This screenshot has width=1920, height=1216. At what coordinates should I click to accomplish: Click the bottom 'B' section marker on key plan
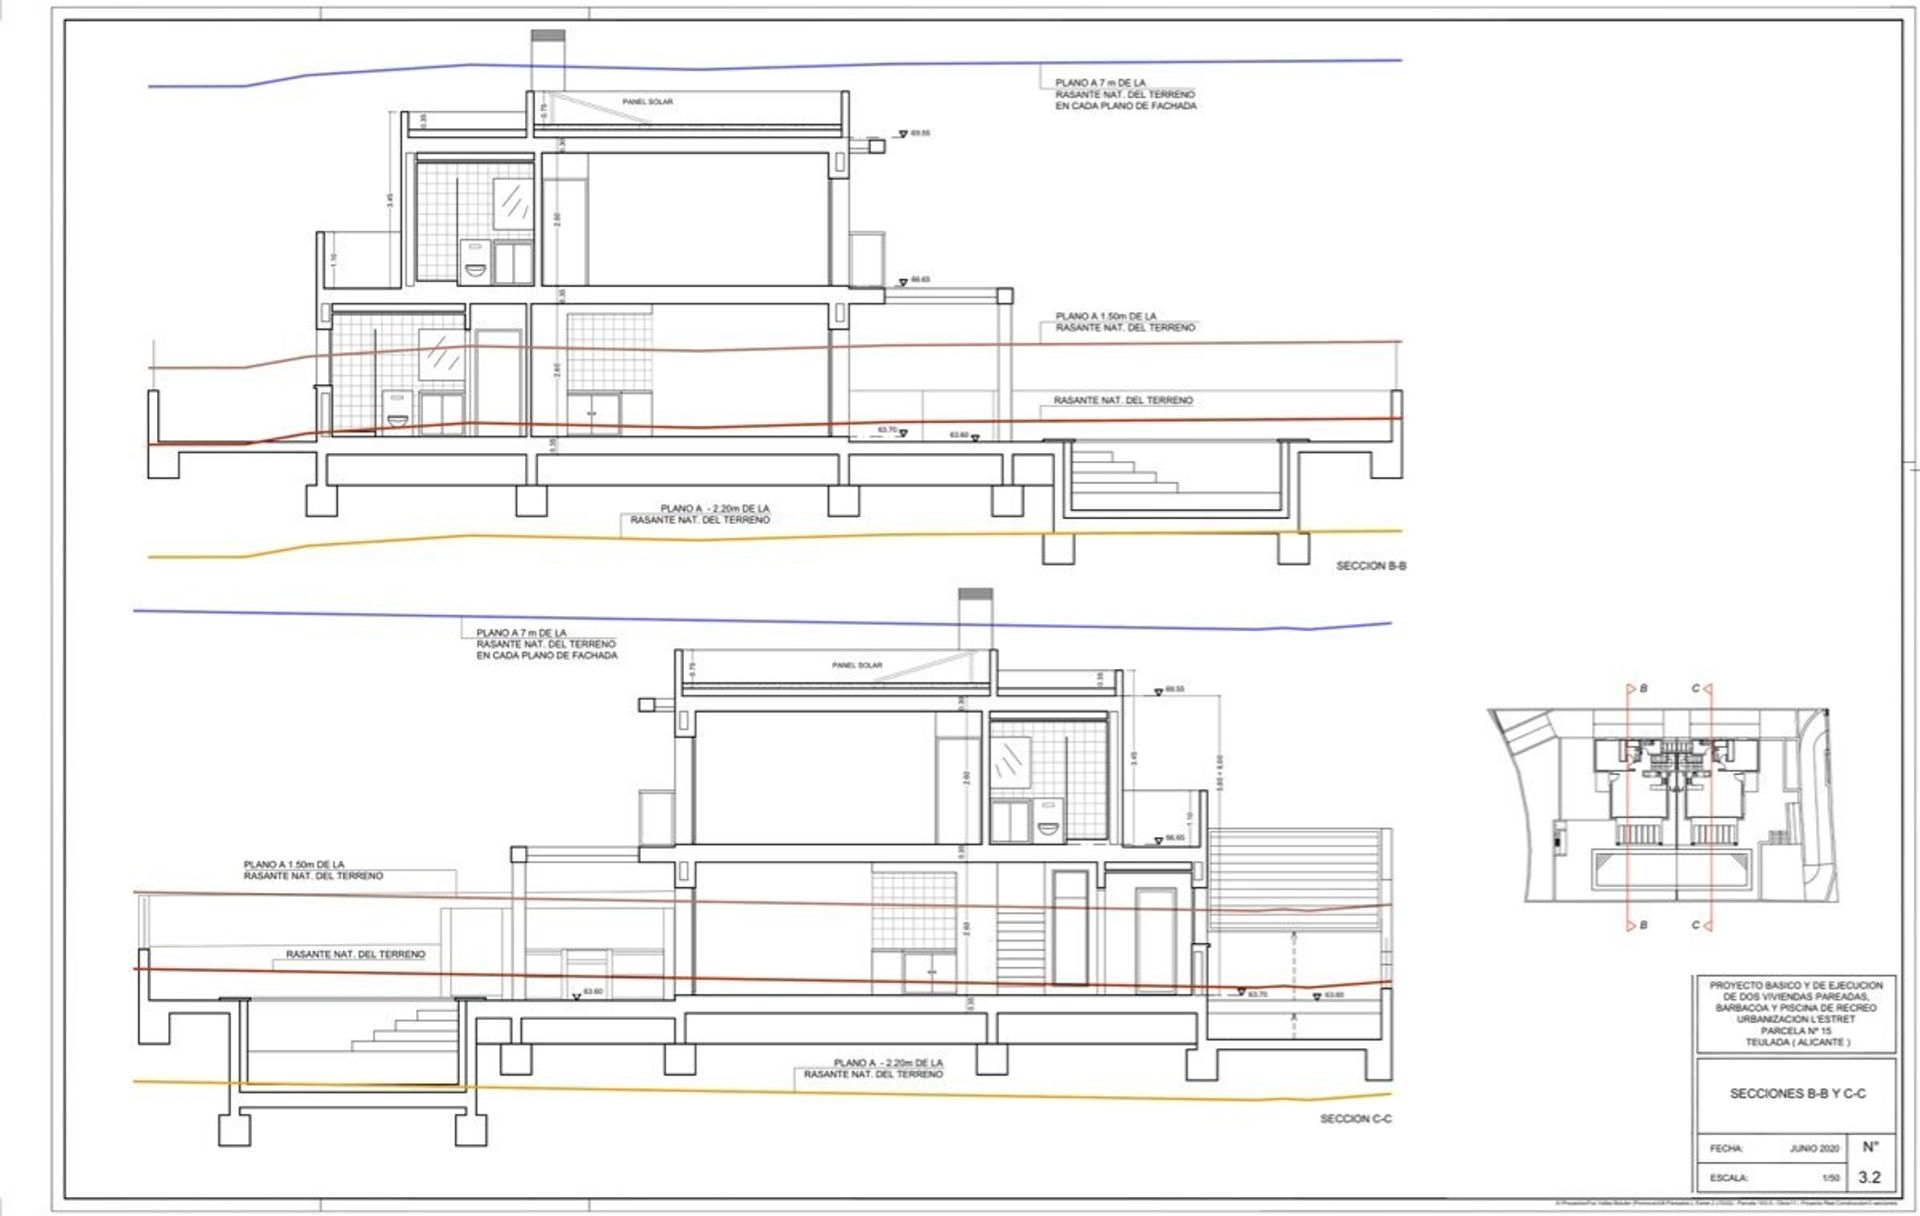1639,925
